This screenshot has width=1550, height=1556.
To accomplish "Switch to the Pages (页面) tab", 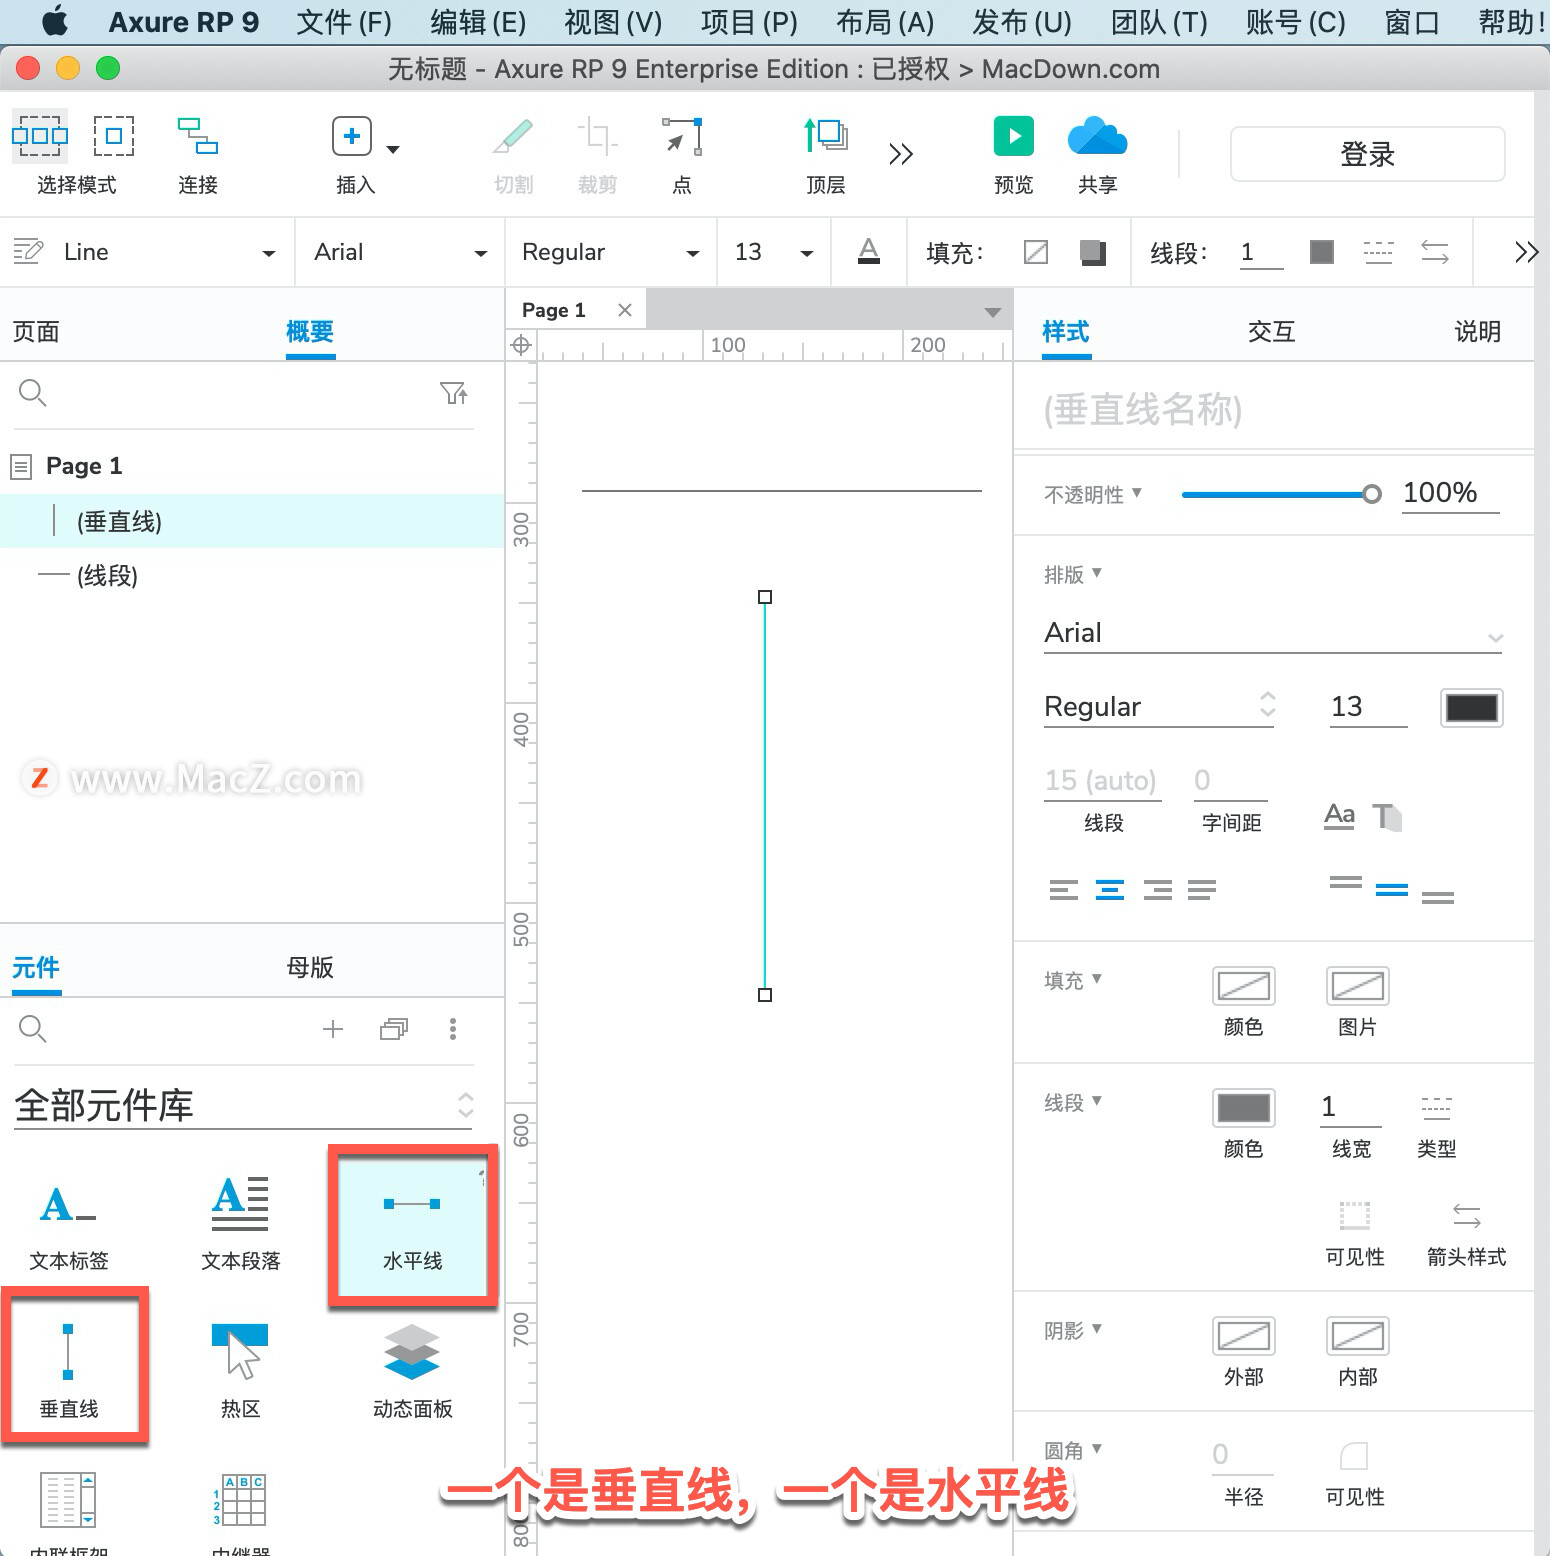I will (x=36, y=332).
